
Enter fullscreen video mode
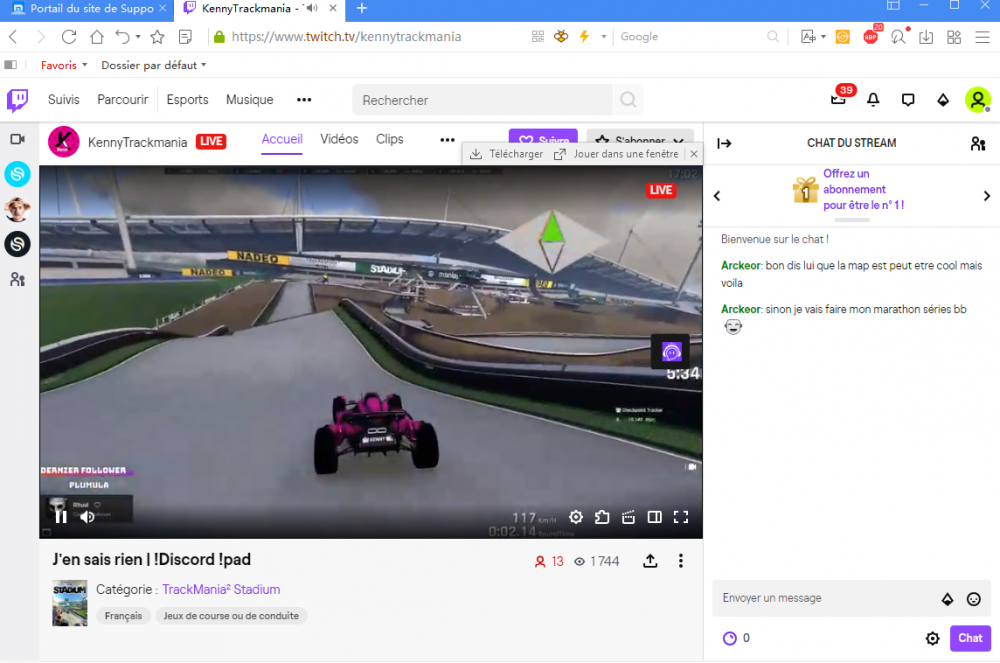tap(681, 517)
